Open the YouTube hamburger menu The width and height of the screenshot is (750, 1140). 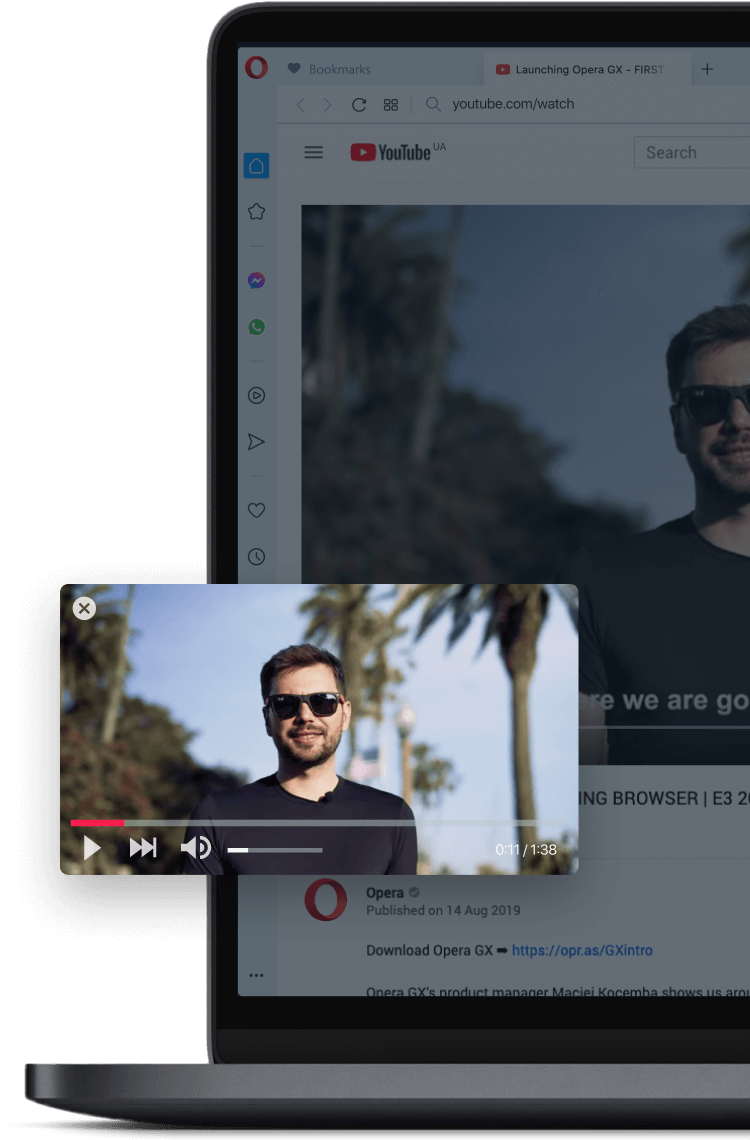pos(314,152)
